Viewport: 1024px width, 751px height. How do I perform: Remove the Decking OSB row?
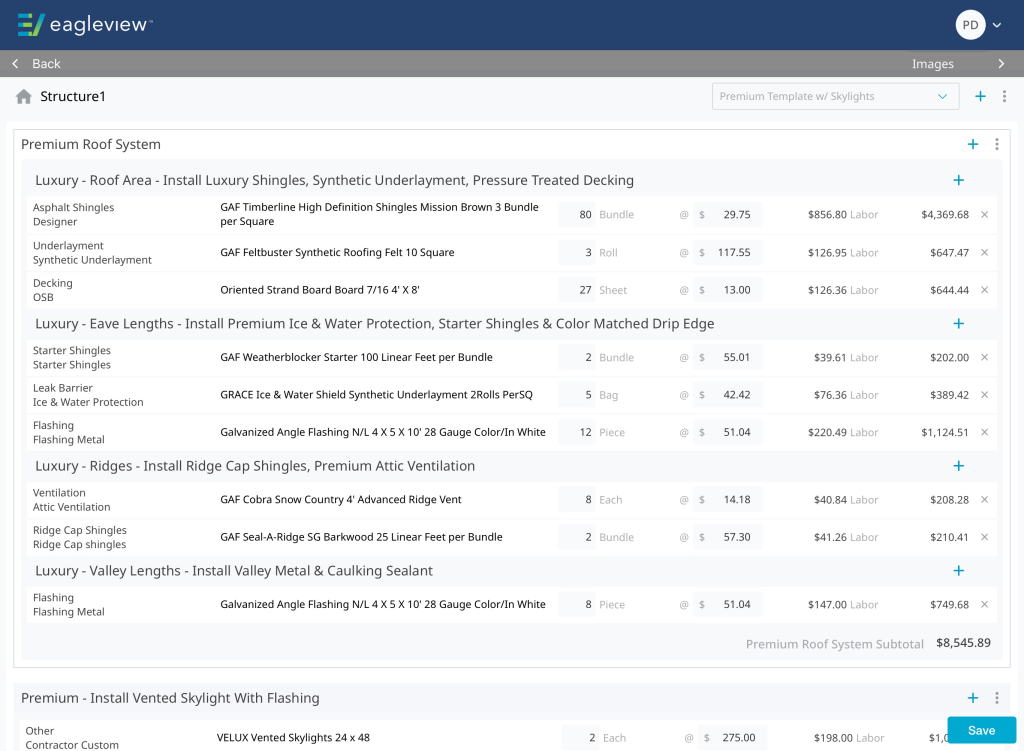985,290
